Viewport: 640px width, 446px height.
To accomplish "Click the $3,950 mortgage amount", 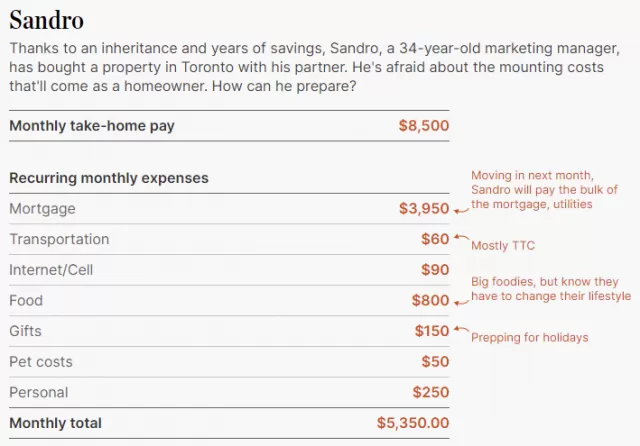I will (424, 209).
